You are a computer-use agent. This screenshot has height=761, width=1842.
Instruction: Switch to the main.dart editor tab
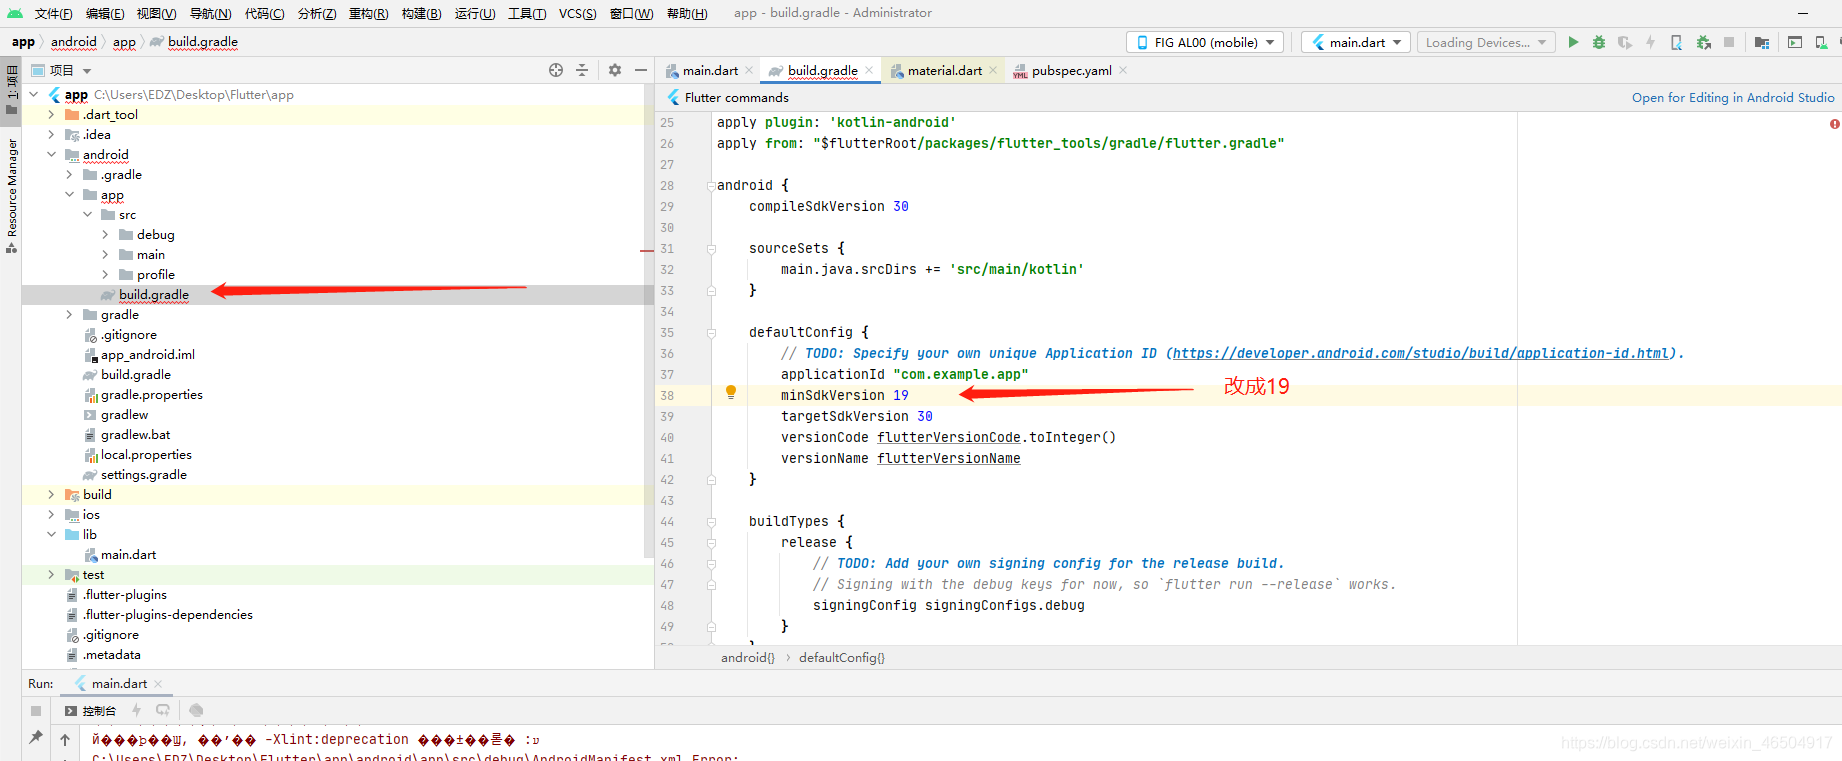click(x=710, y=70)
